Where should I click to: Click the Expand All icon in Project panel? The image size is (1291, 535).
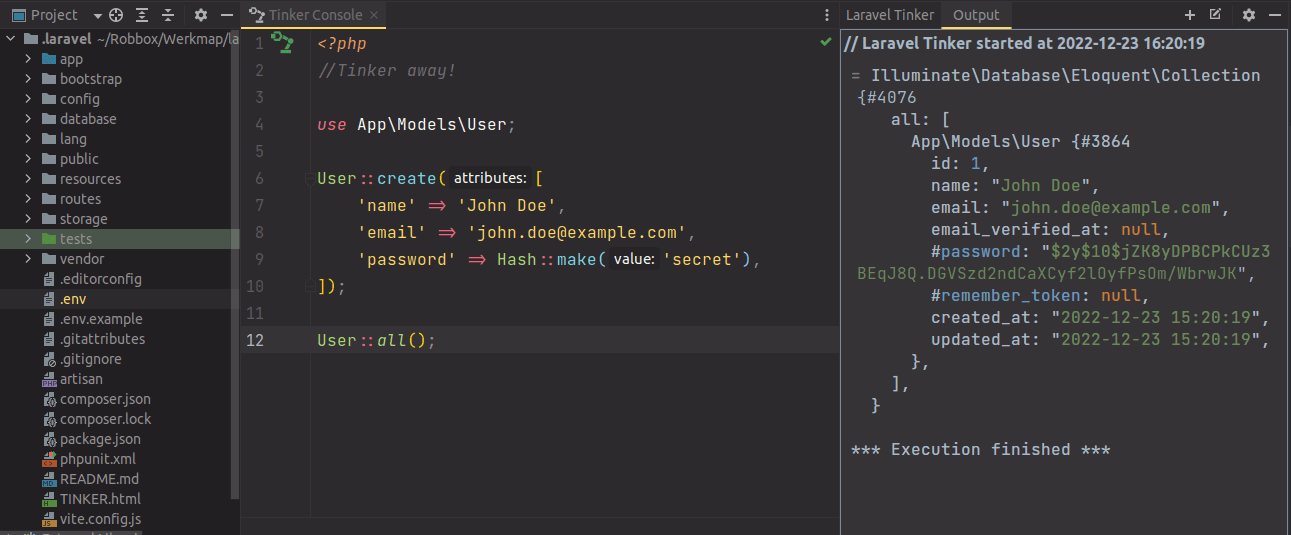[142, 15]
